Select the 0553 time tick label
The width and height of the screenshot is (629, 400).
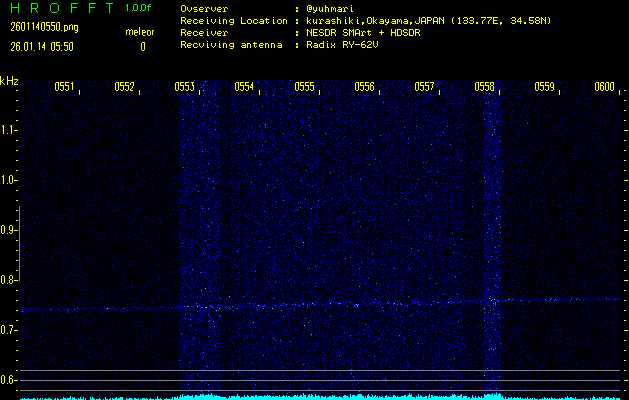click(x=184, y=87)
